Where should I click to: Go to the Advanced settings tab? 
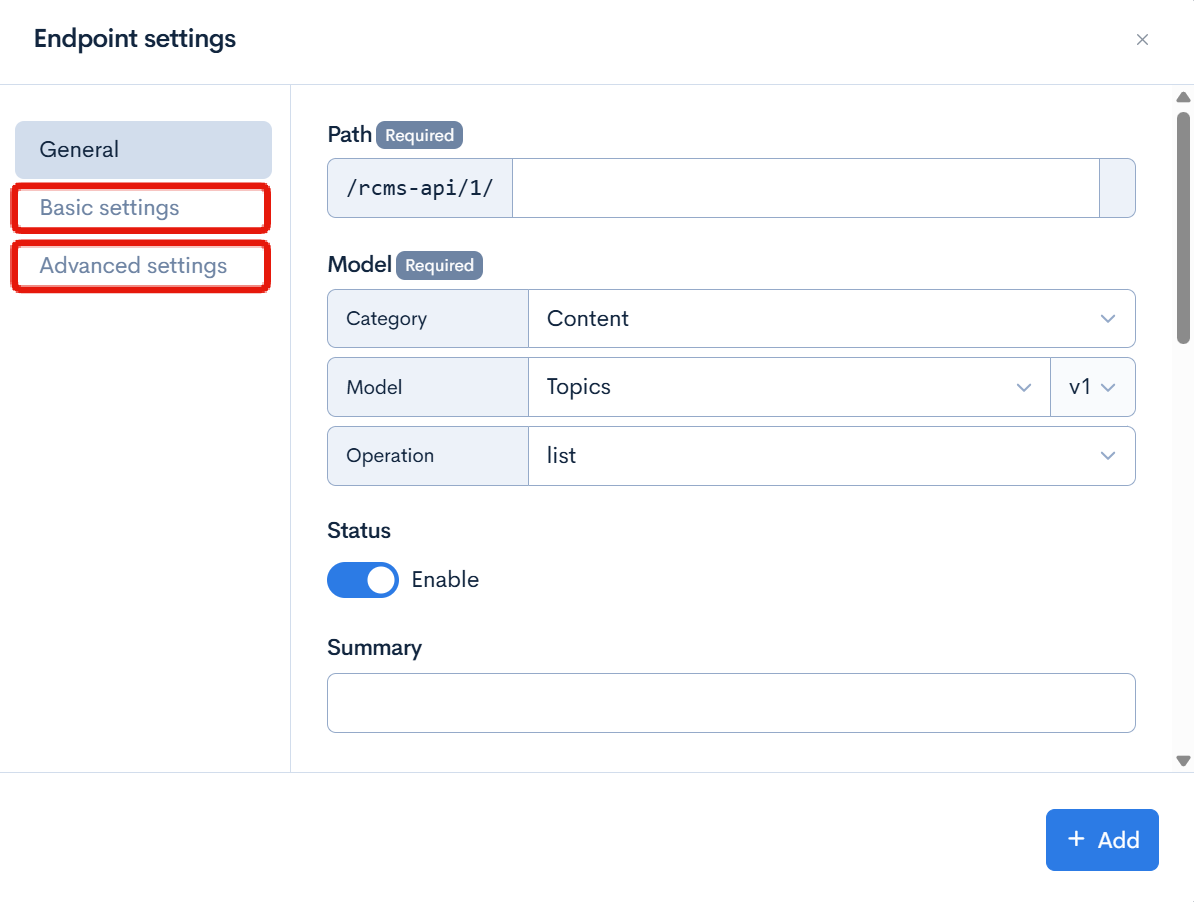(x=140, y=266)
